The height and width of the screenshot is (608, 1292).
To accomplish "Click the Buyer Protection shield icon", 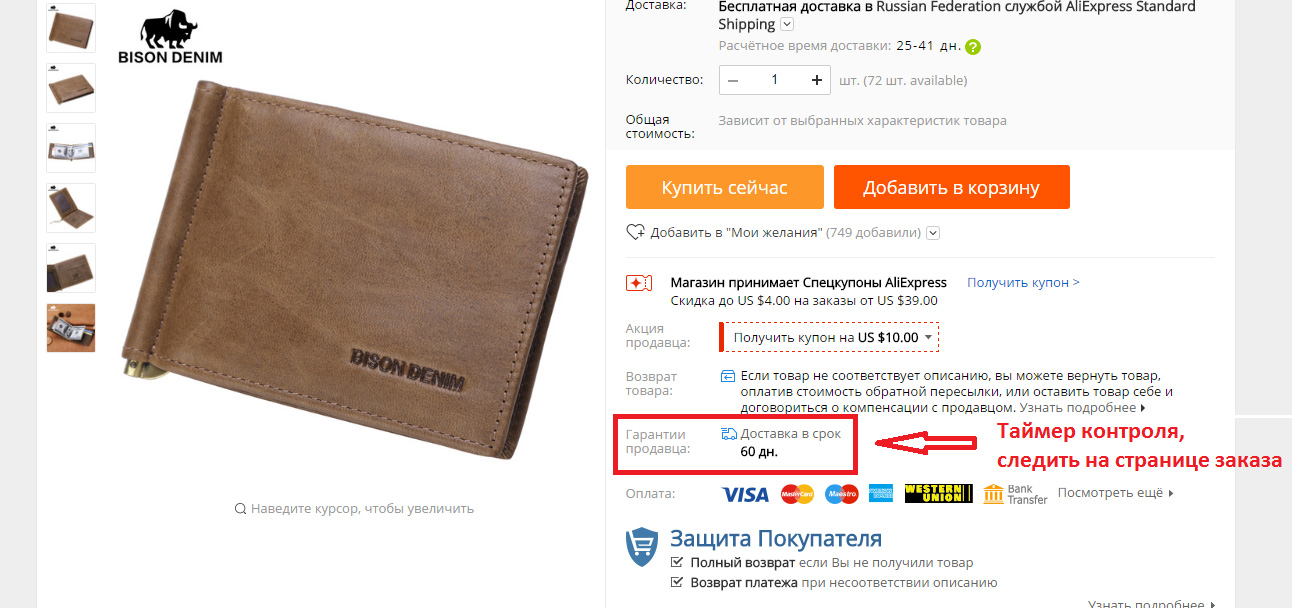I will pos(641,547).
